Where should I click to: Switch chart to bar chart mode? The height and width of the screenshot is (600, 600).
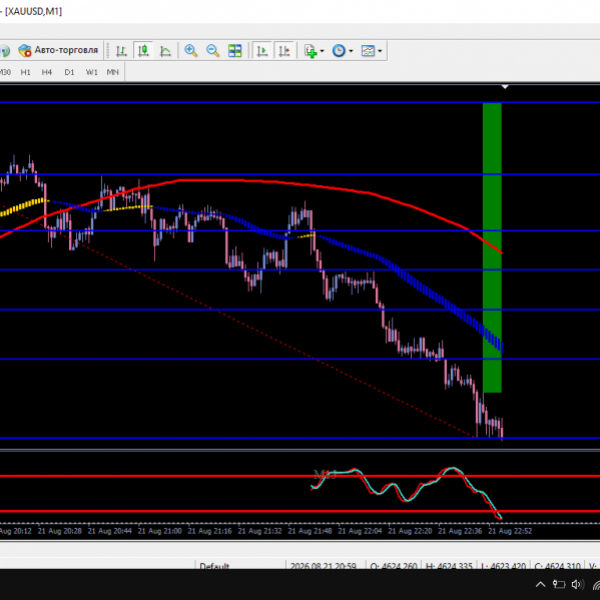point(121,51)
